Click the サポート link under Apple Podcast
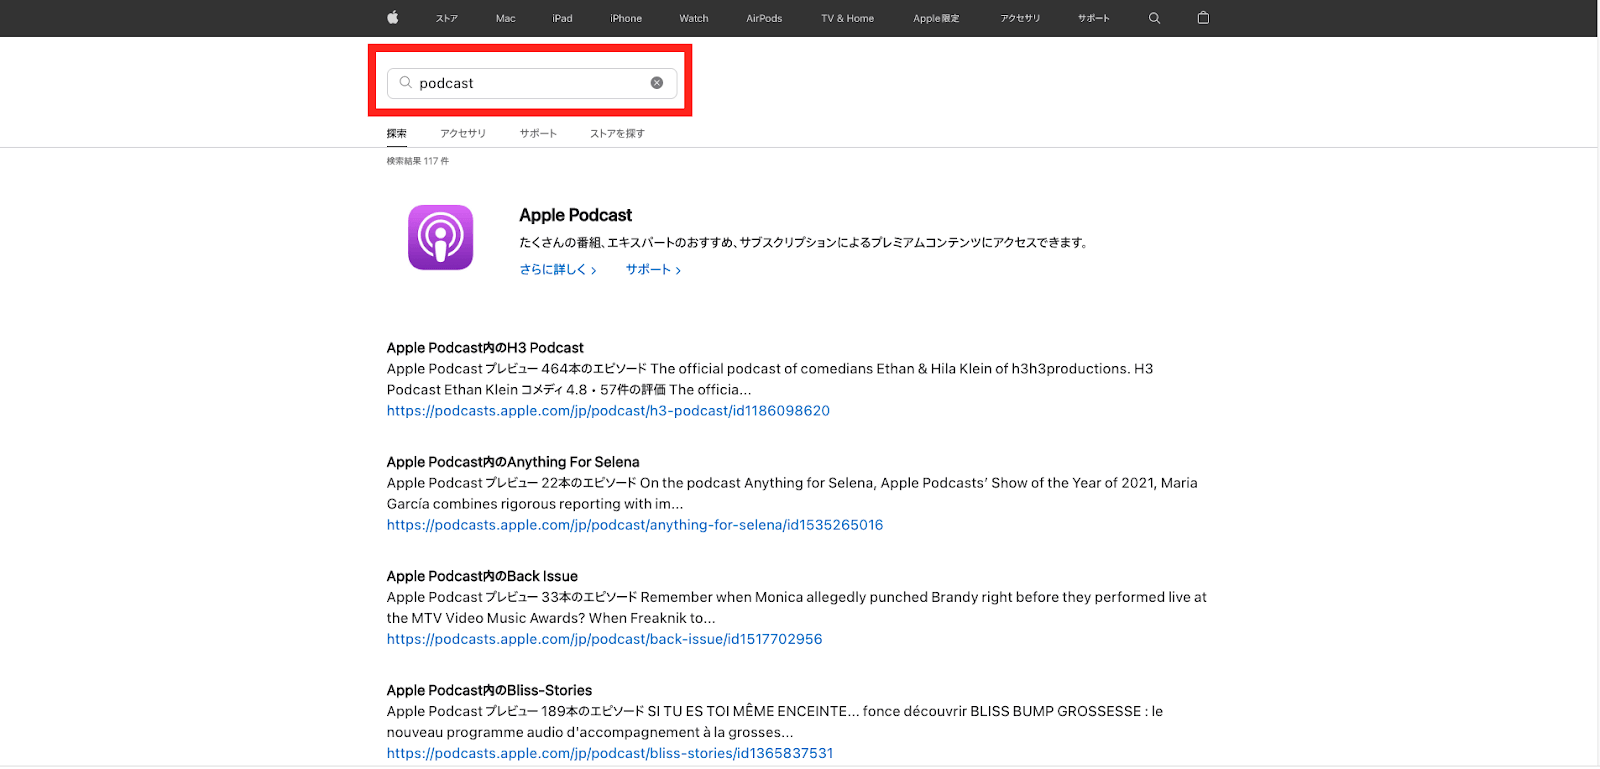The image size is (1600, 769). [x=653, y=269]
